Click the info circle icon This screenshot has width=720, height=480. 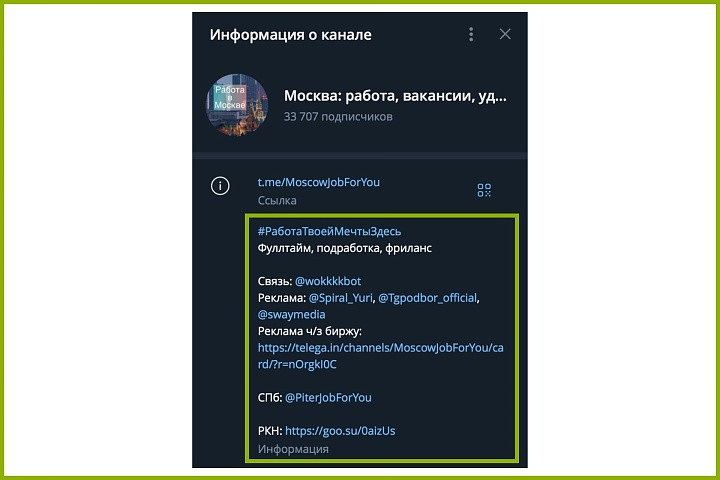click(x=220, y=186)
